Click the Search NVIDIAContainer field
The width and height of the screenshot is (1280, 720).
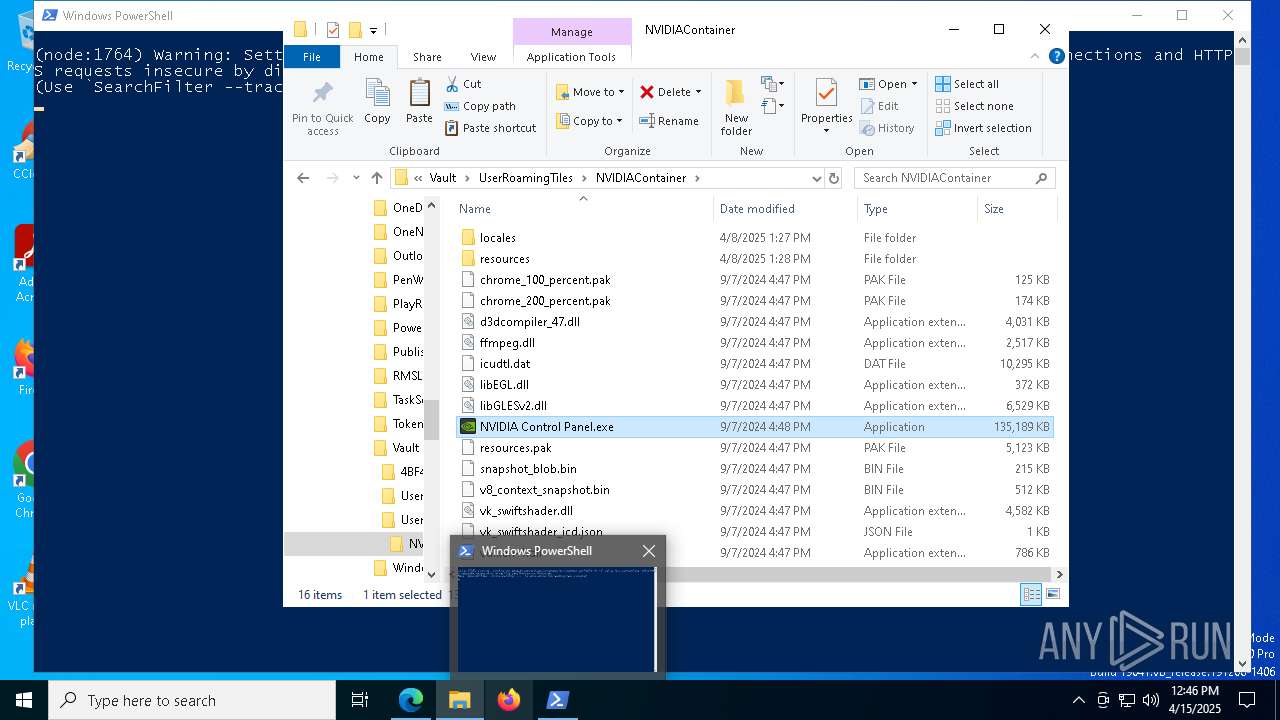pos(955,178)
